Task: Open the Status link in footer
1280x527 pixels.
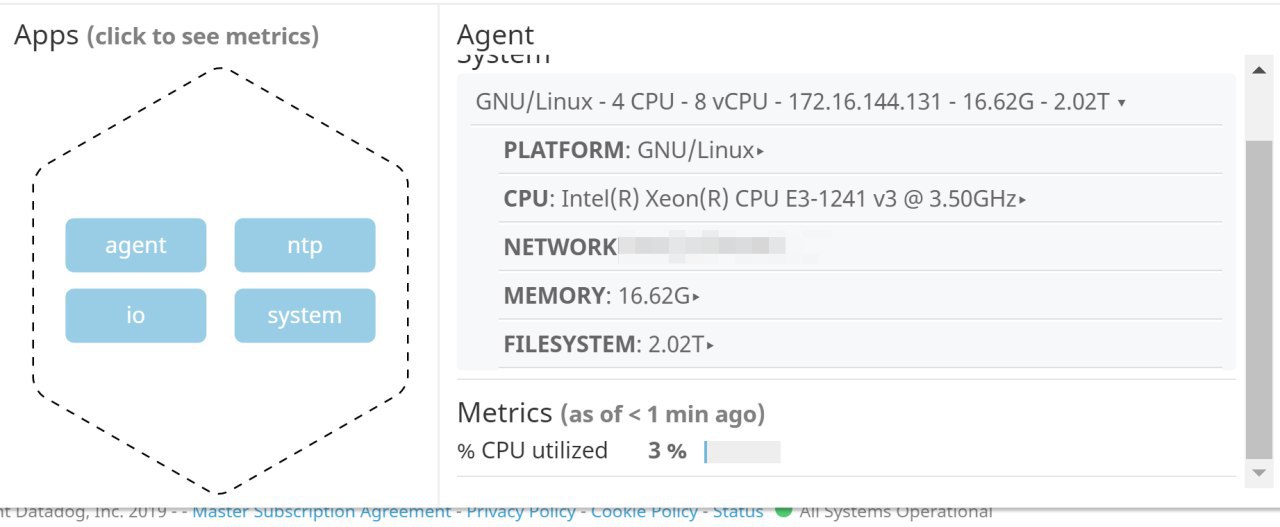Action: 737,512
